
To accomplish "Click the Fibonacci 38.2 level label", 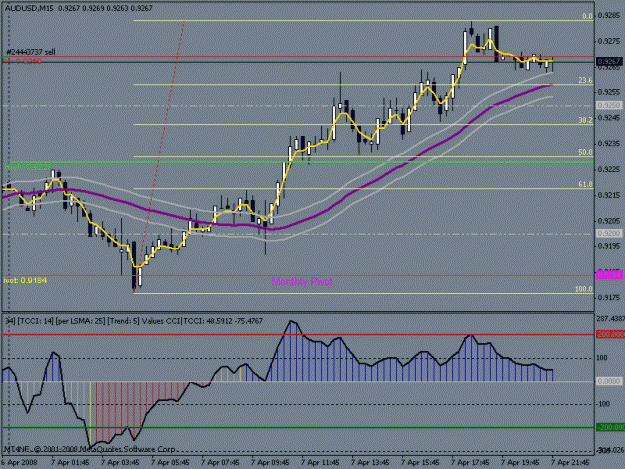I will tap(585, 120).
